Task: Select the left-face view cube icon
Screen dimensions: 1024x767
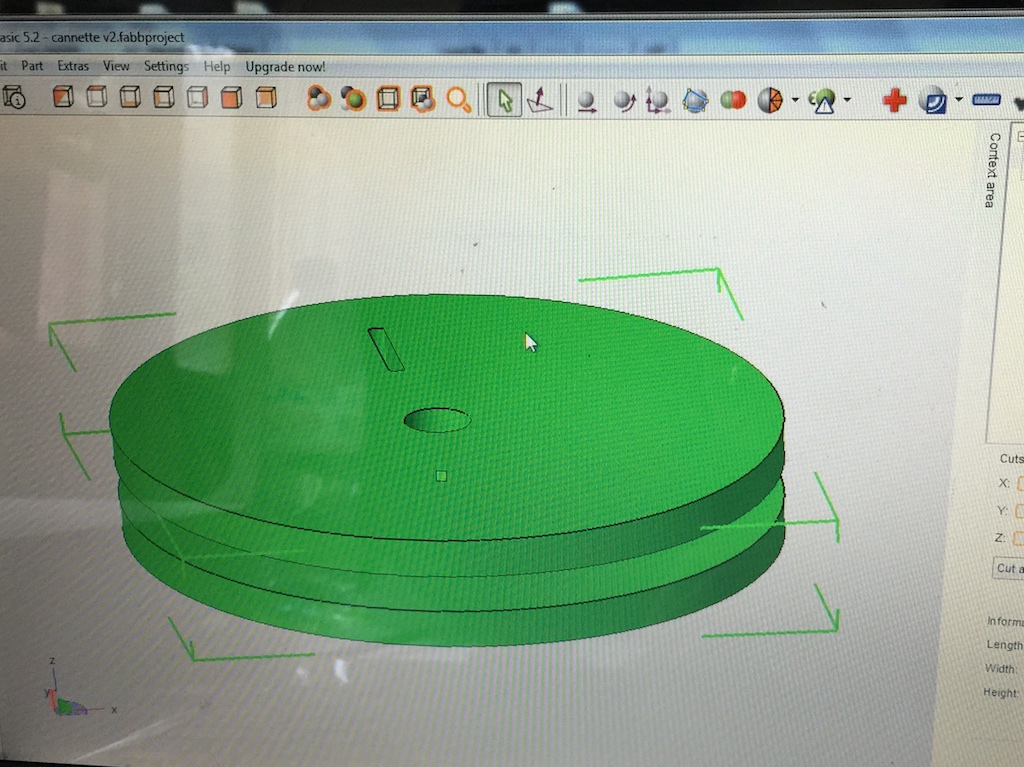Action: (x=163, y=97)
